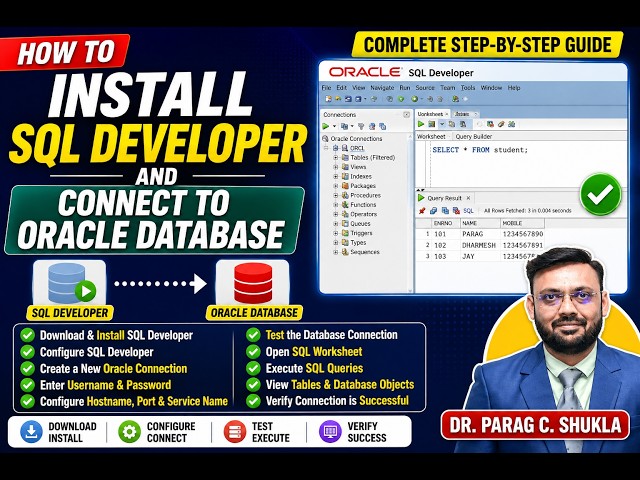Open the Window menu
This screenshot has width=640, height=480.
(x=491, y=88)
